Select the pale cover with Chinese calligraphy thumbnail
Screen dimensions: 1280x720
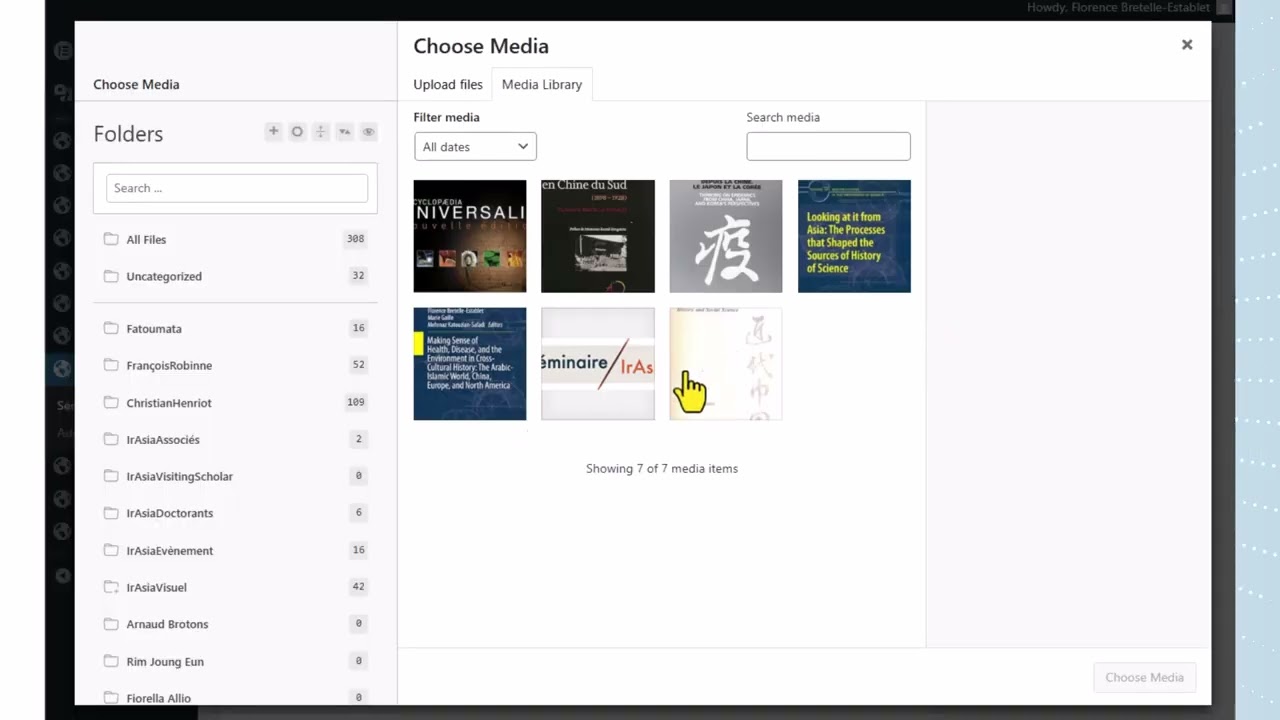(726, 364)
